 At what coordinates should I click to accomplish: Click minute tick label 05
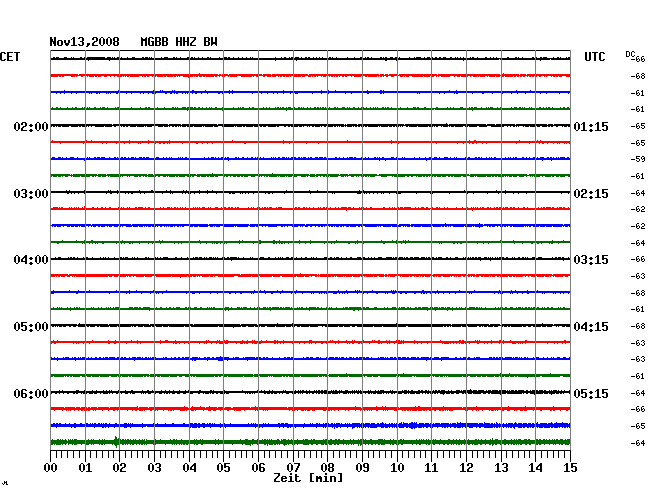pyautogui.click(x=223, y=467)
